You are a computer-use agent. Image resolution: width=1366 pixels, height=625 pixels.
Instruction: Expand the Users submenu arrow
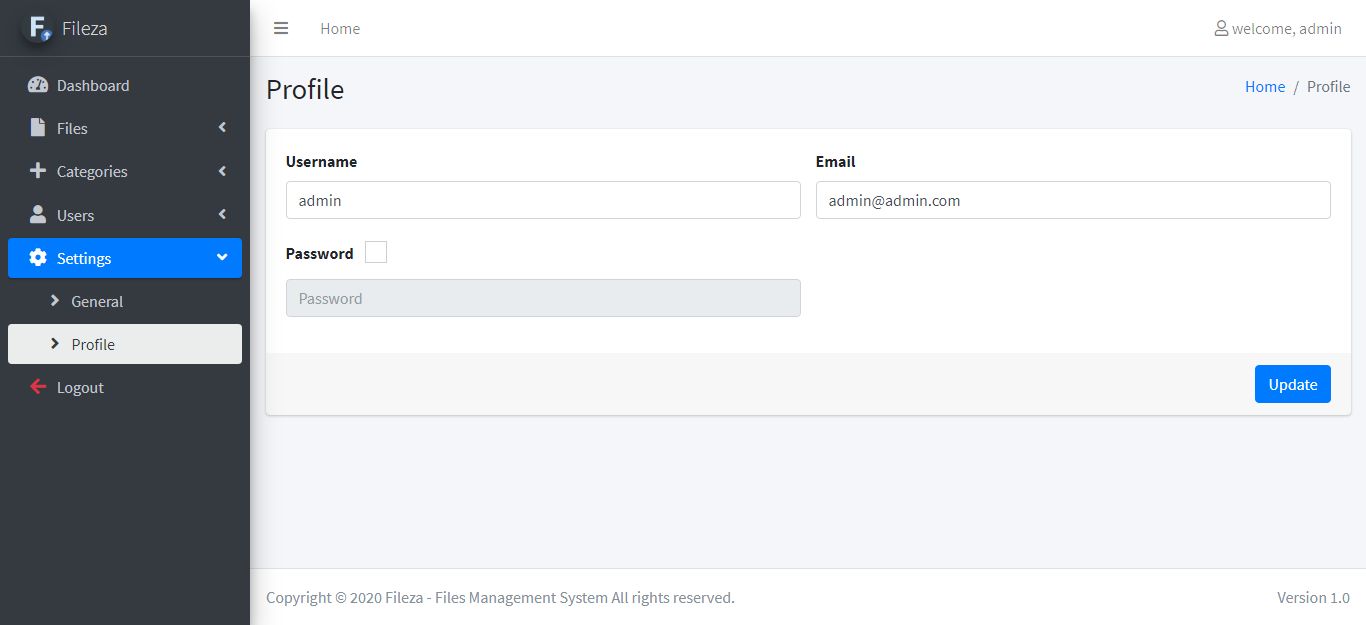click(222, 215)
